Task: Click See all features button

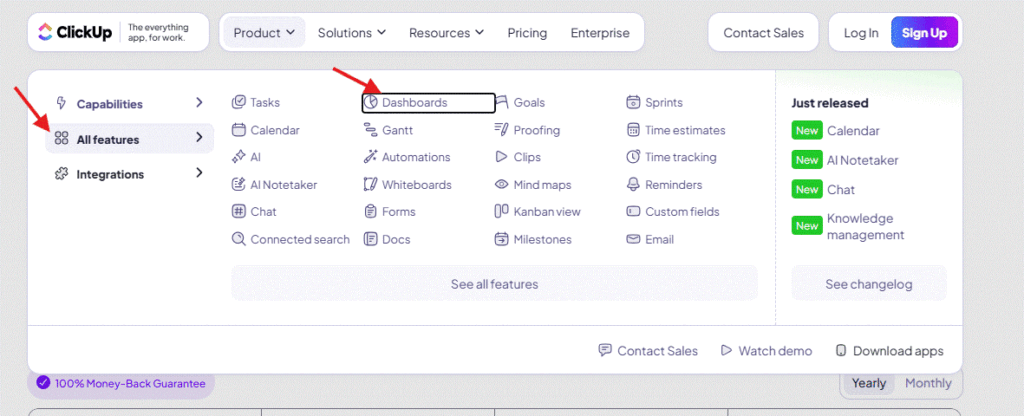Action: coord(494,284)
